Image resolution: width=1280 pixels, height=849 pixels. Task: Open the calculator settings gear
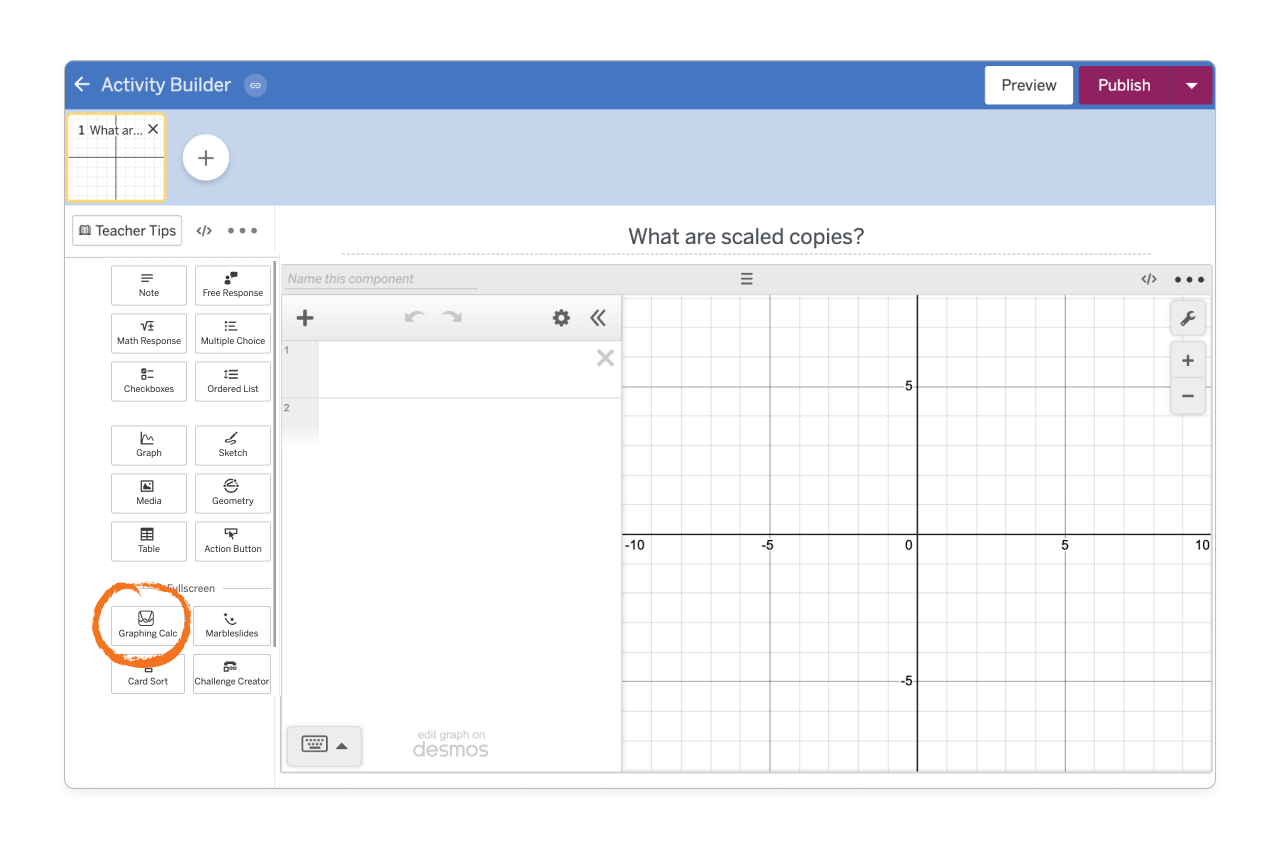[x=561, y=317]
